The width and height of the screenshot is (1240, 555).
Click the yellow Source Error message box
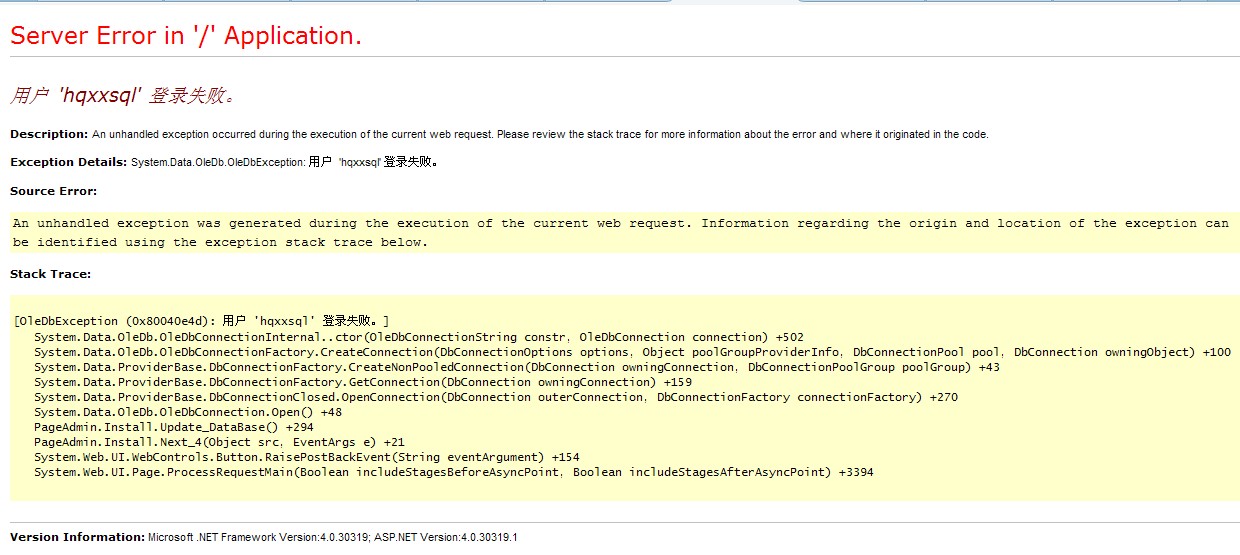(x=620, y=233)
